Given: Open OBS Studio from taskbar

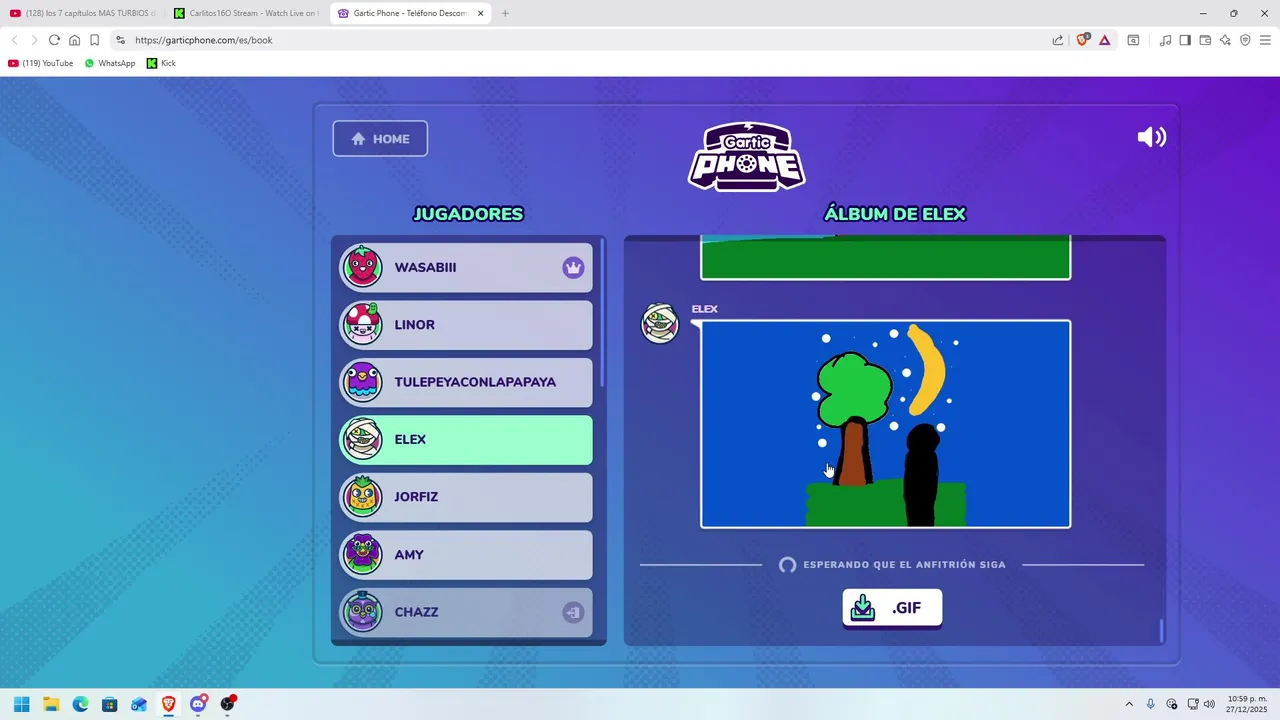Looking at the screenshot, I should coord(227,704).
